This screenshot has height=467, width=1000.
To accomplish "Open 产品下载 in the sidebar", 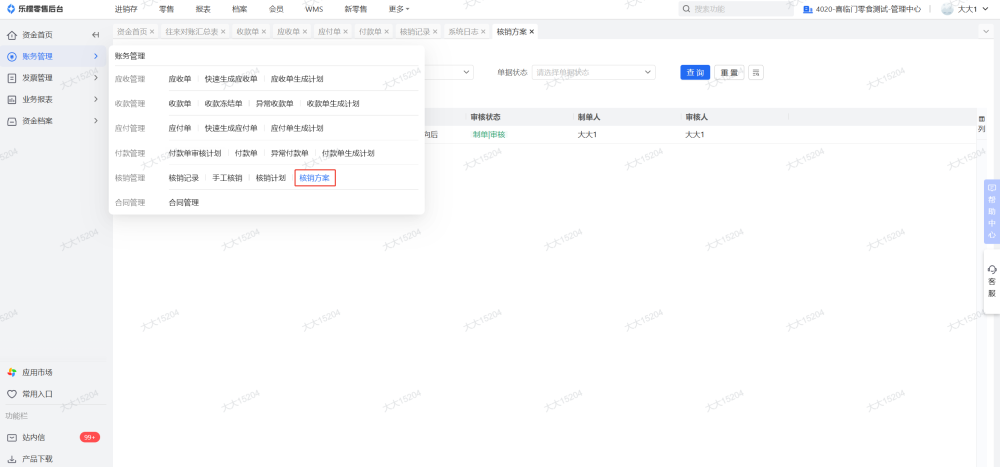I will click(38, 459).
